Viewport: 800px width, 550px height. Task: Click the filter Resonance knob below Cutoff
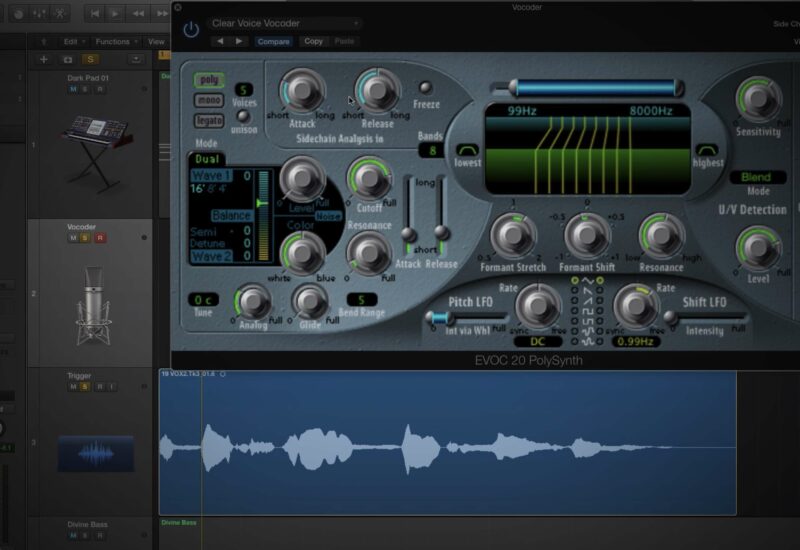[369, 253]
